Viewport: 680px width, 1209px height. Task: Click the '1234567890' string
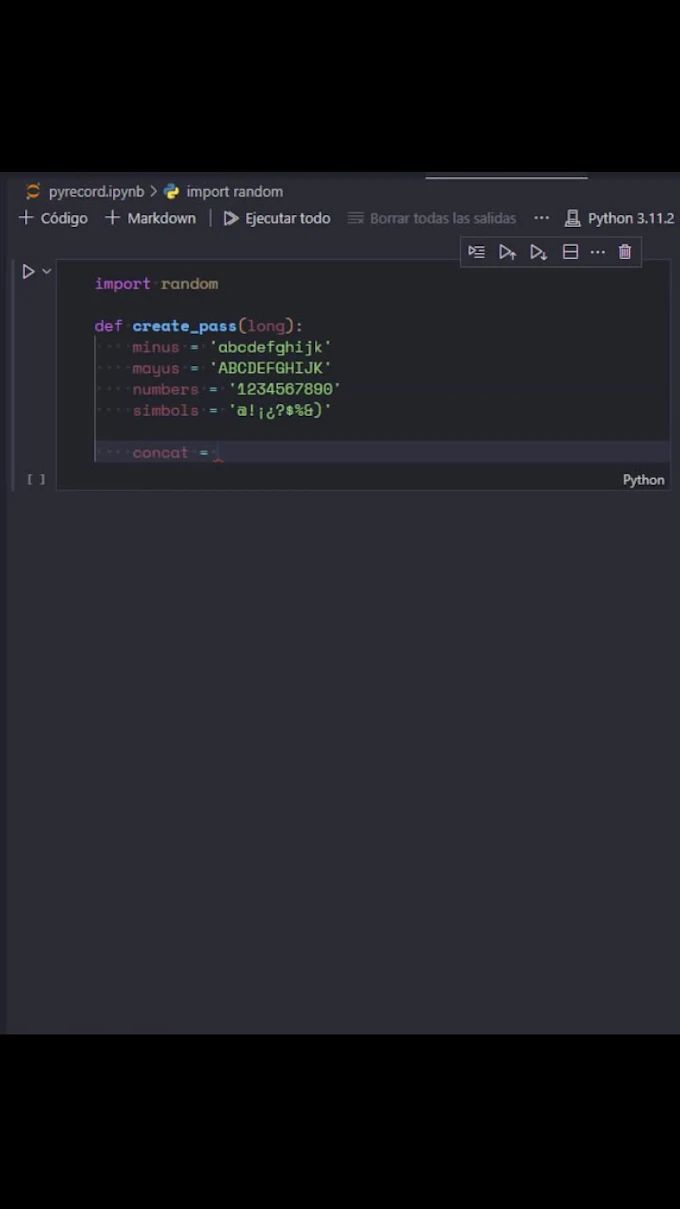[x=285, y=389]
